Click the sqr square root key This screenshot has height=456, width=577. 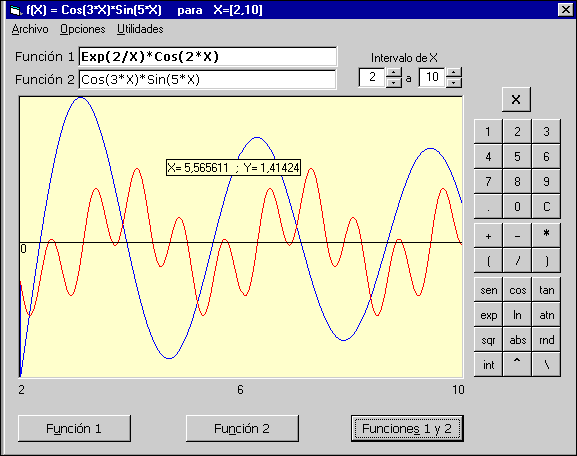(x=488, y=340)
